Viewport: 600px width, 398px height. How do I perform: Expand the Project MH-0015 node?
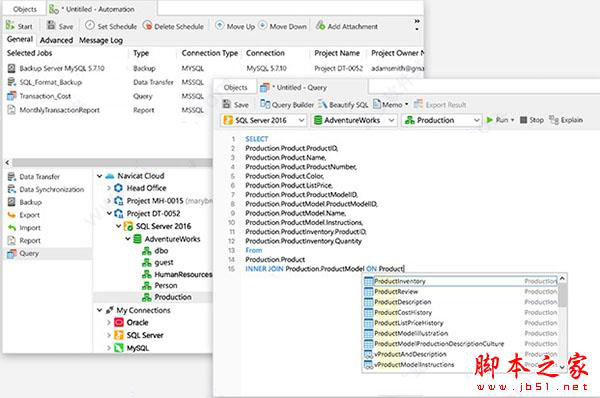[x=109, y=201]
